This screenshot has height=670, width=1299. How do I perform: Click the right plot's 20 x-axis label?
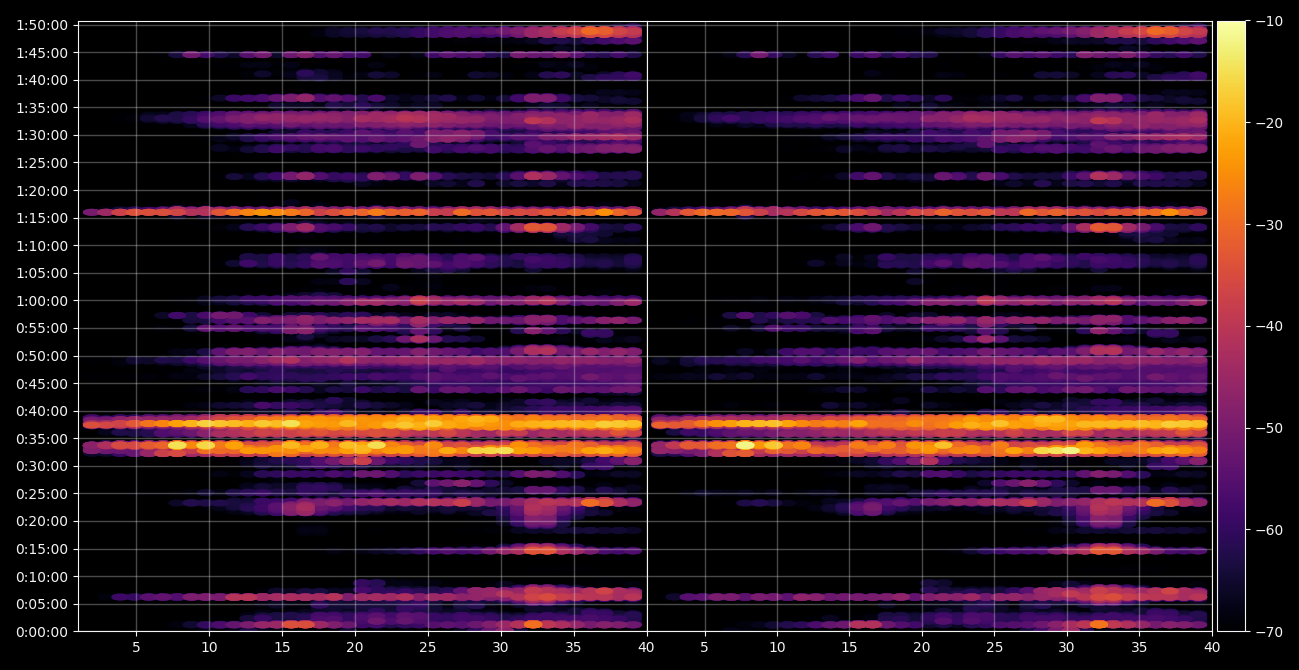click(x=922, y=648)
